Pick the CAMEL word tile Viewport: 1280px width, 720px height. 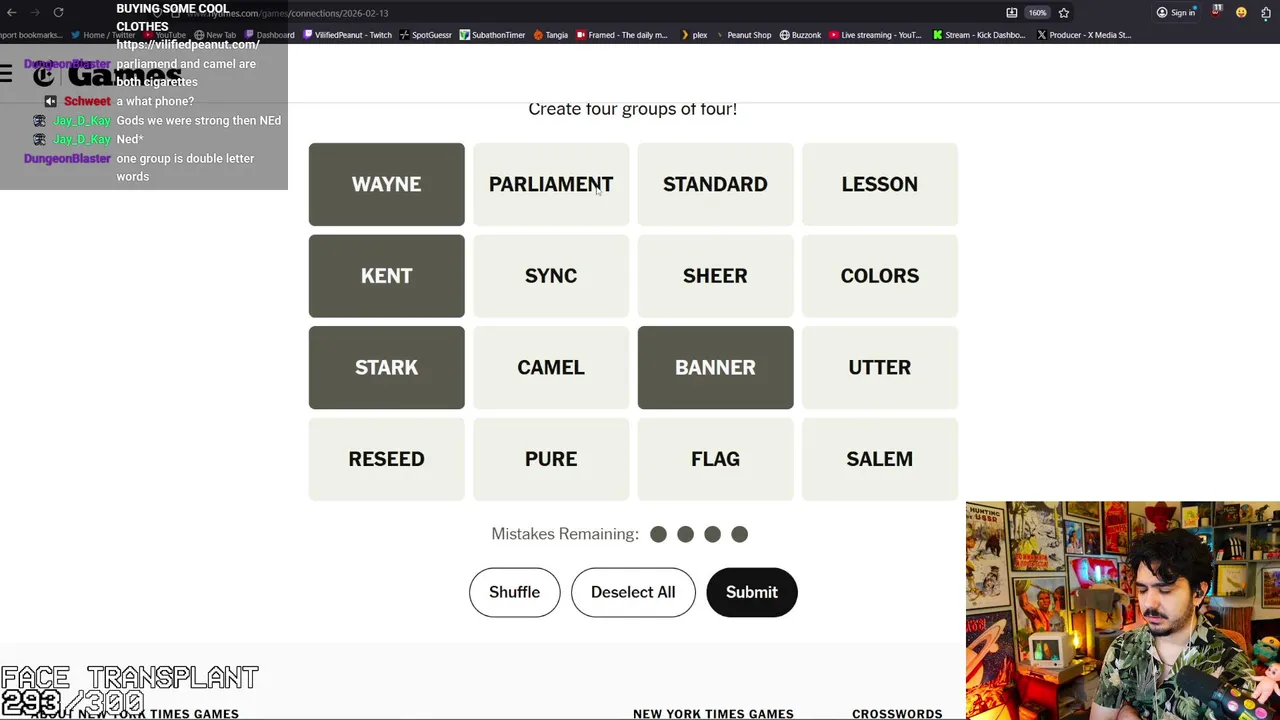[x=551, y=367]
